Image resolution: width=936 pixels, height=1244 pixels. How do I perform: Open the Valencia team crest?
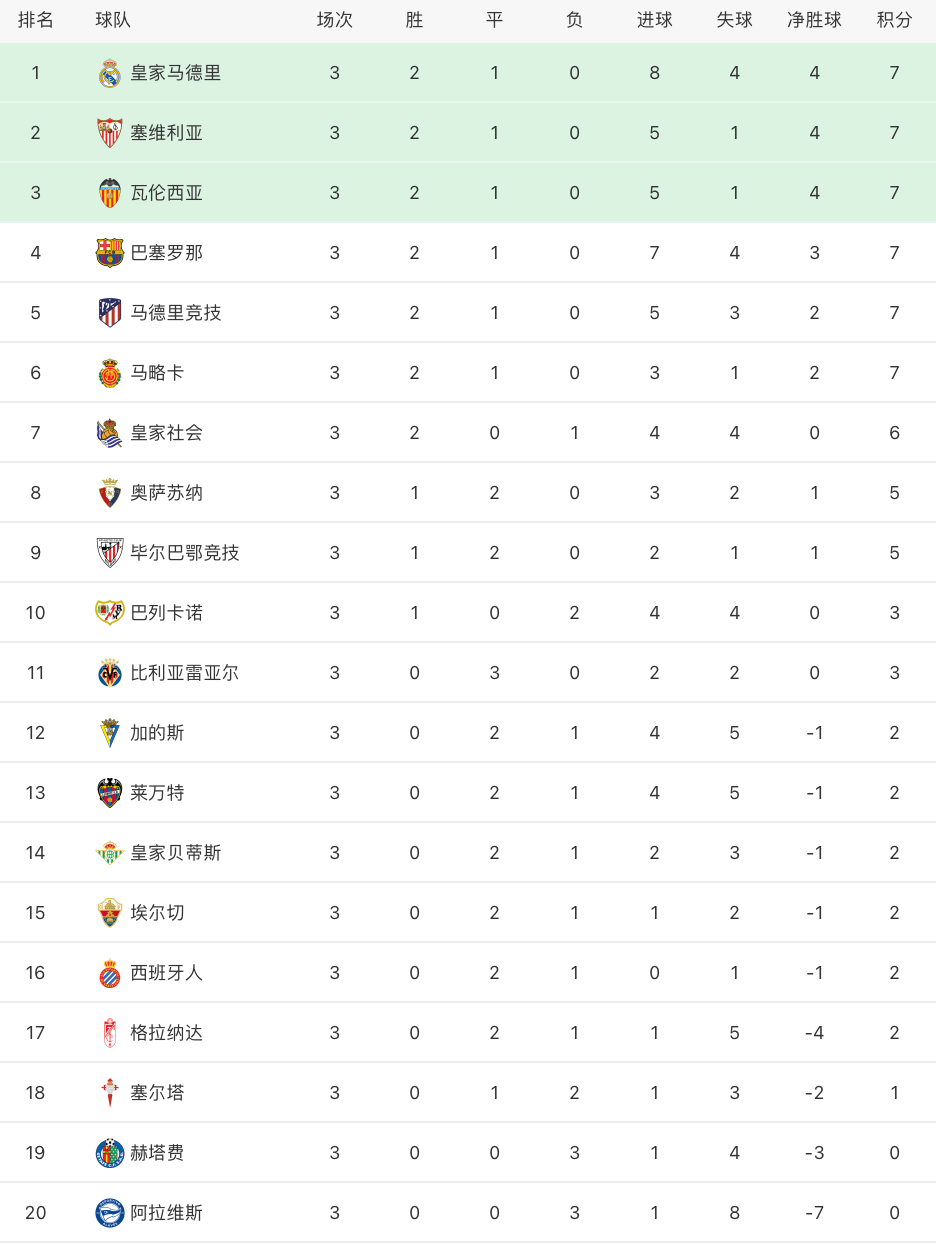[110, 193]
